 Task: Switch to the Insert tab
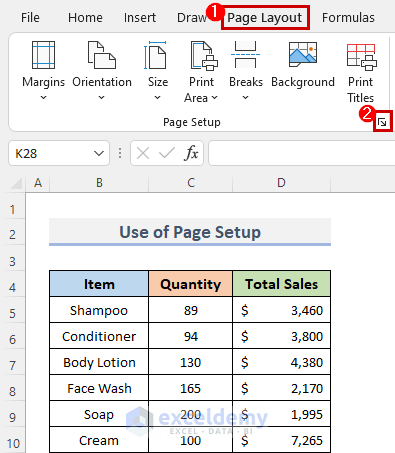(x=140, y=17)
